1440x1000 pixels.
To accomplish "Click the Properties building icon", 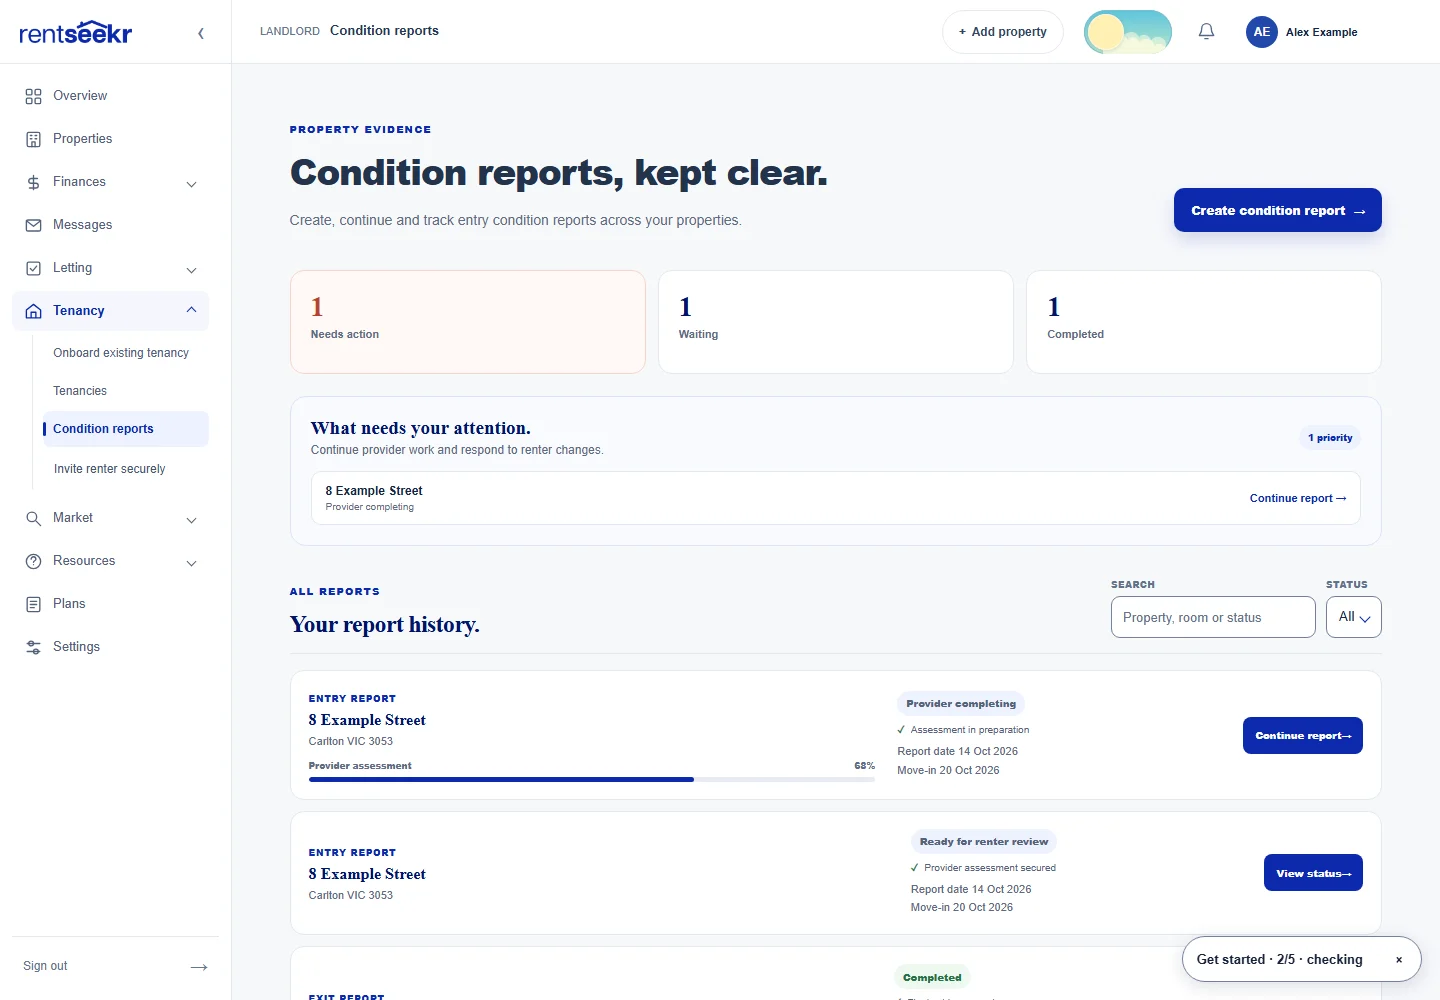I will point(33,139).
